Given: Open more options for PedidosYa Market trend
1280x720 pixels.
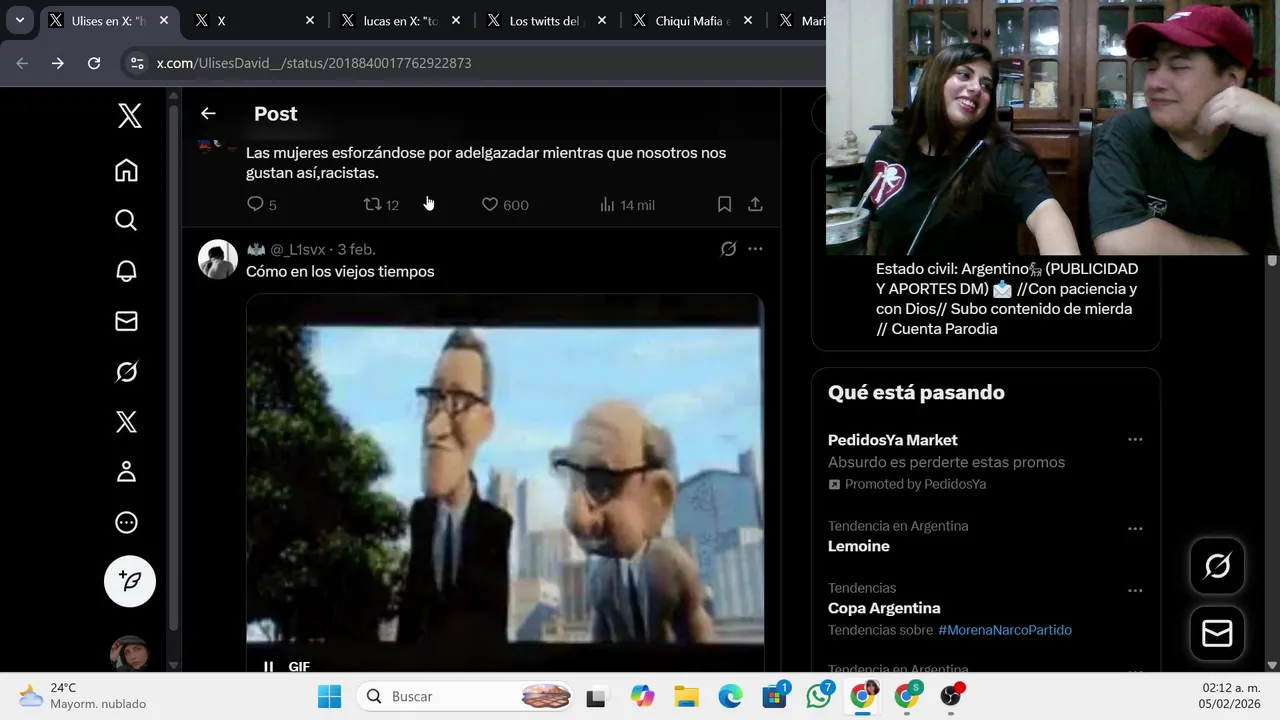Looking at the screenshot, I should pos(1135,440).
